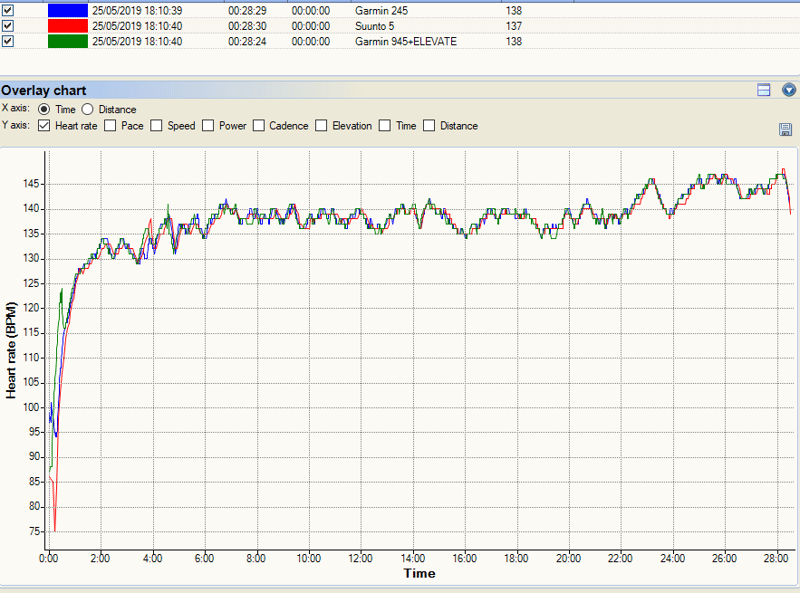The height and width of the screenshot is (593, 800).
Task: Select the Distance X axis radio button
Action: 87,109
